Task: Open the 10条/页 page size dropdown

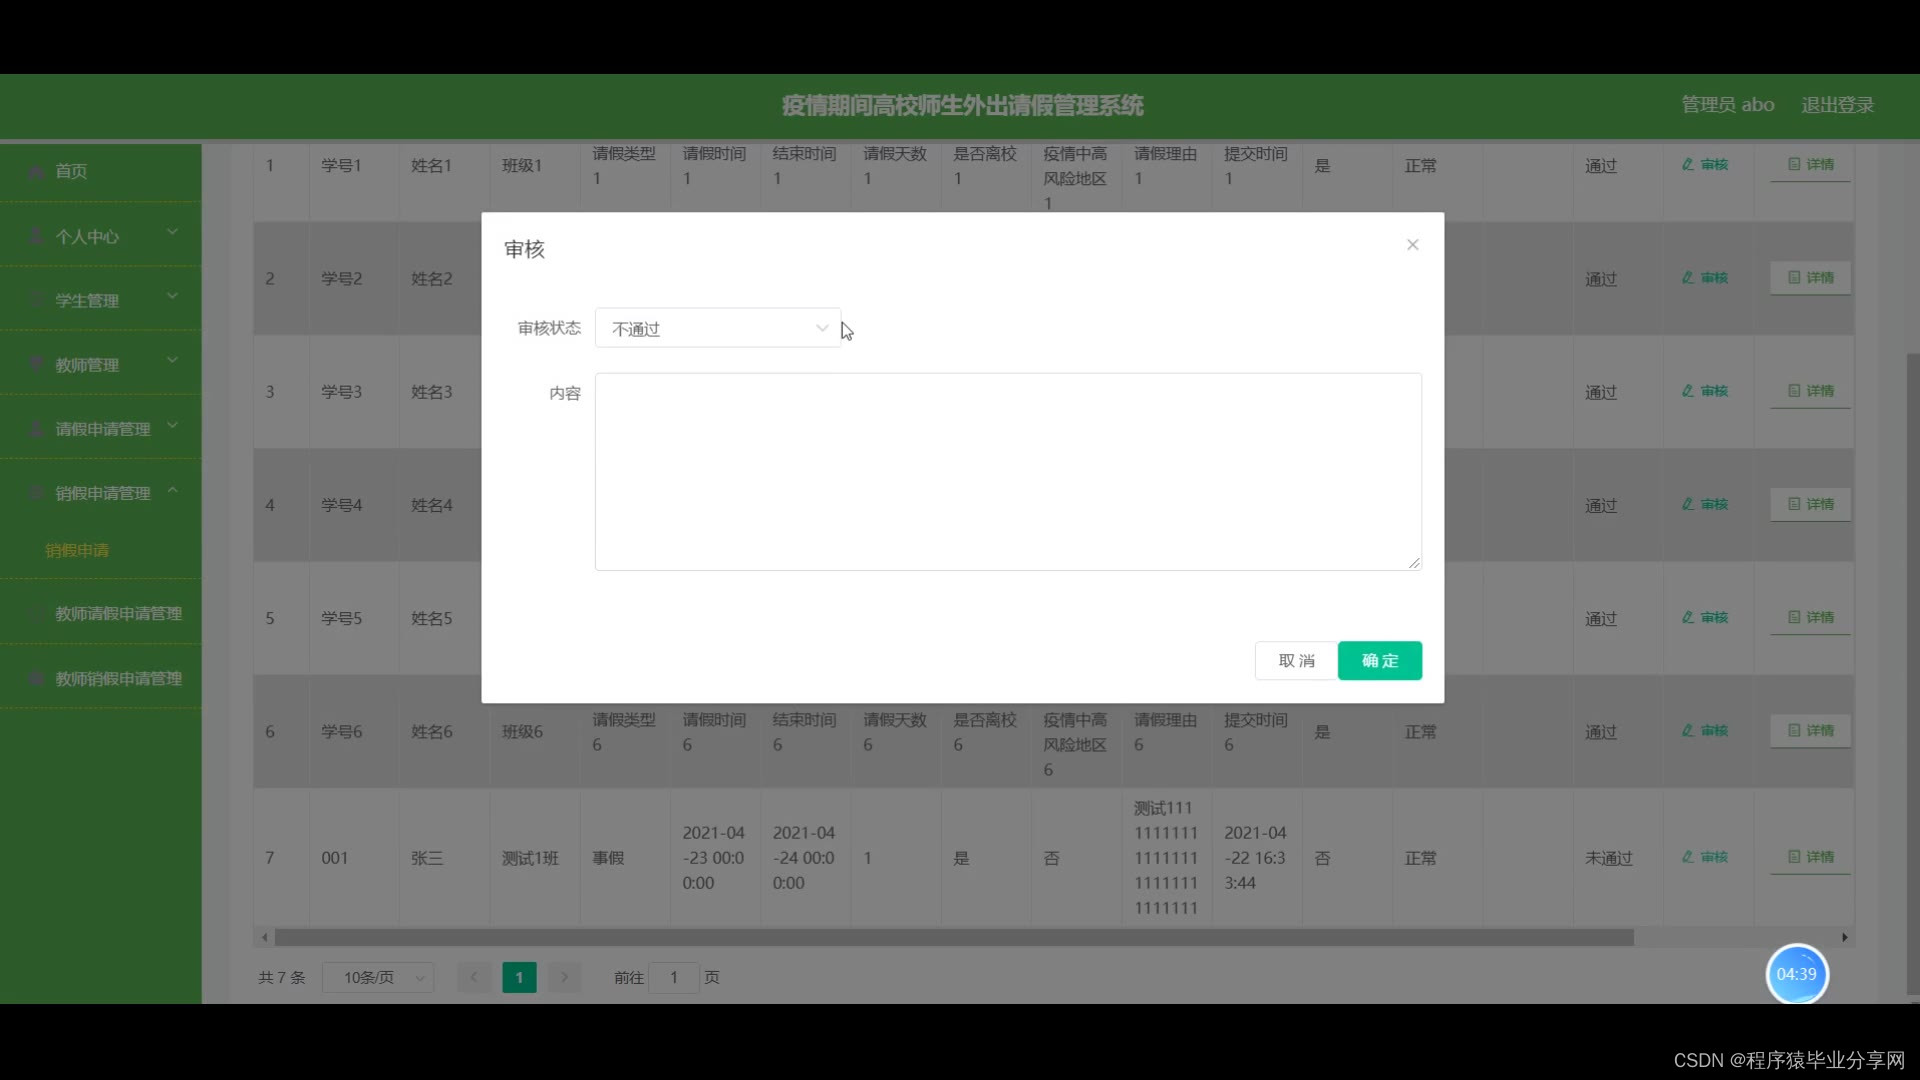Action: click(378, 978)
